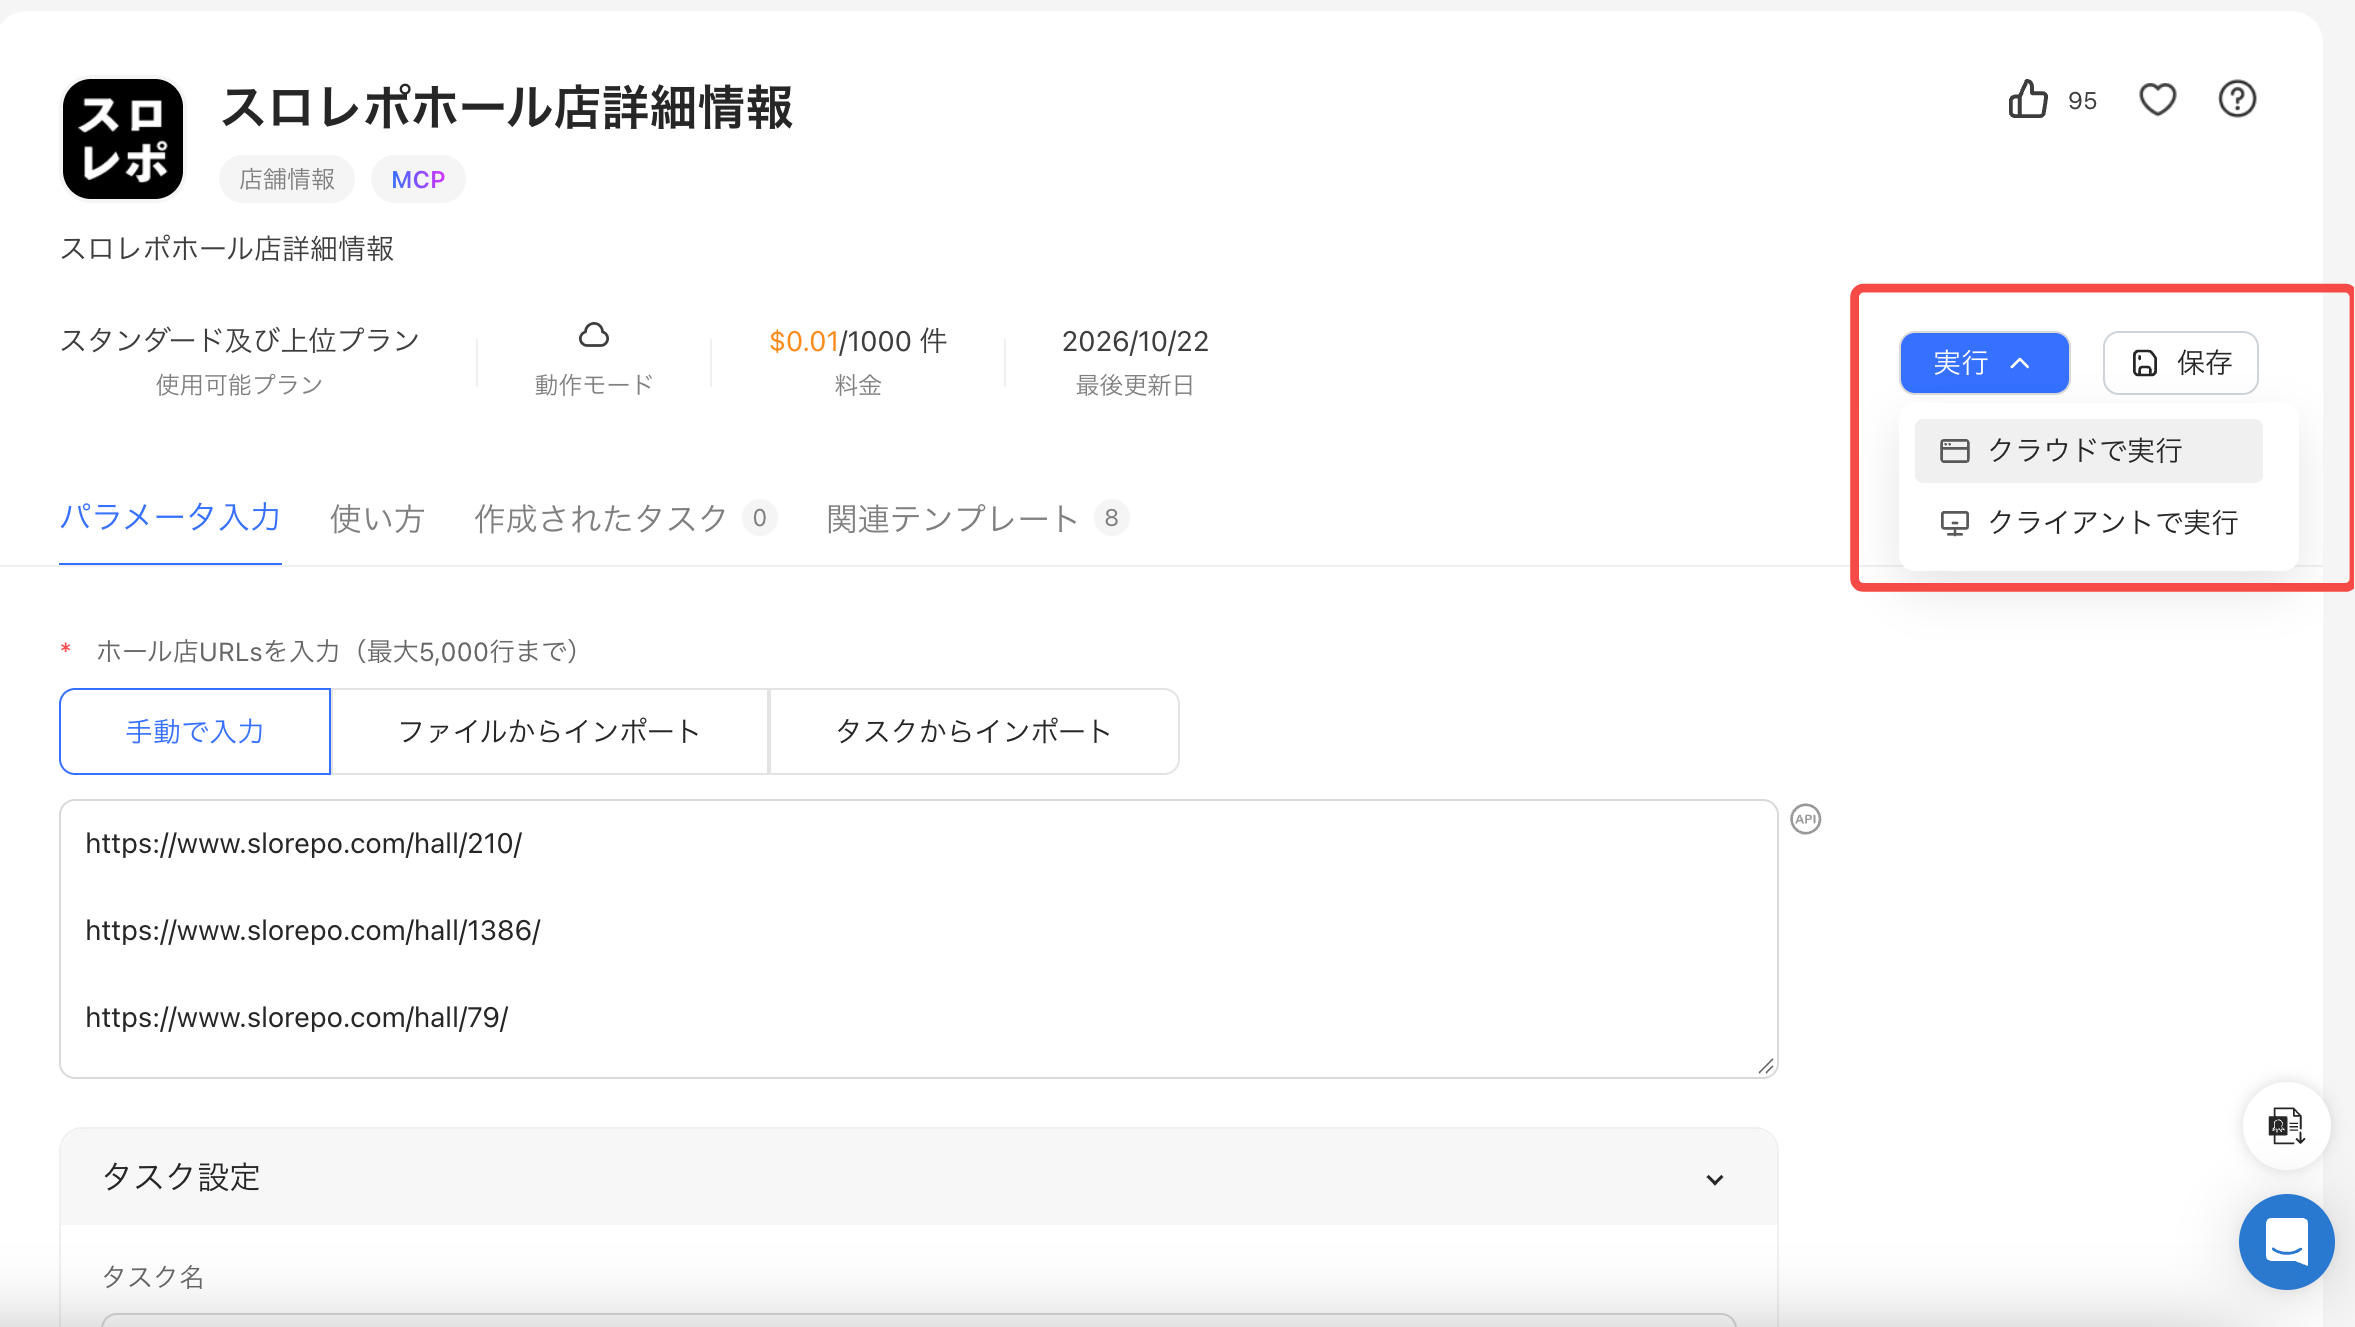The height and width of the screenshot is (1327, 2355).
Task: Click スタンダード及び上位プラン plan text
Action: tap(240, 340)
